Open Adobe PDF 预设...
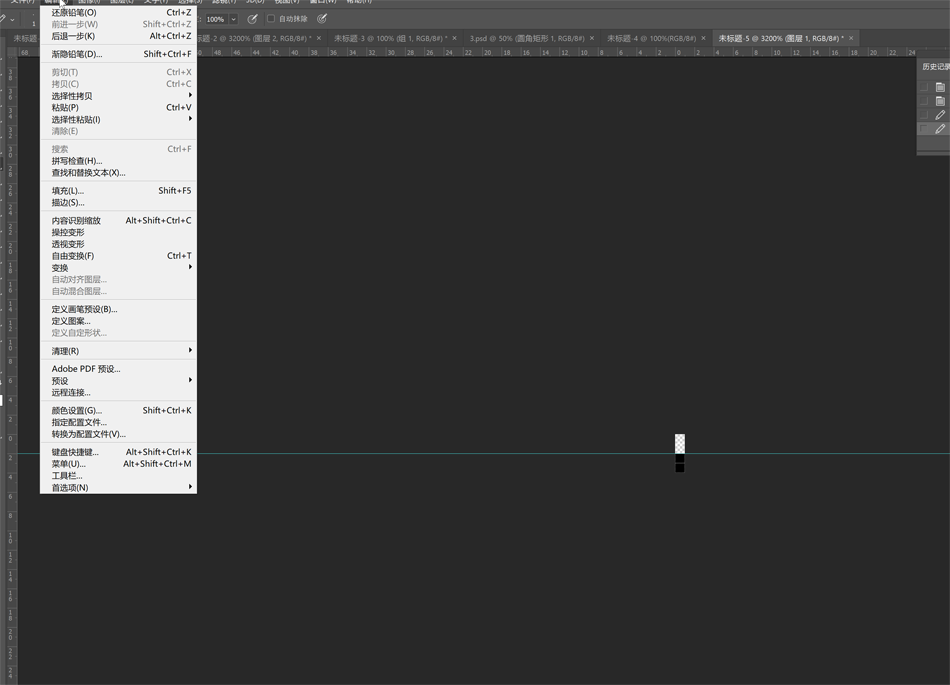The image size is (950, 685). coord(118,368)
